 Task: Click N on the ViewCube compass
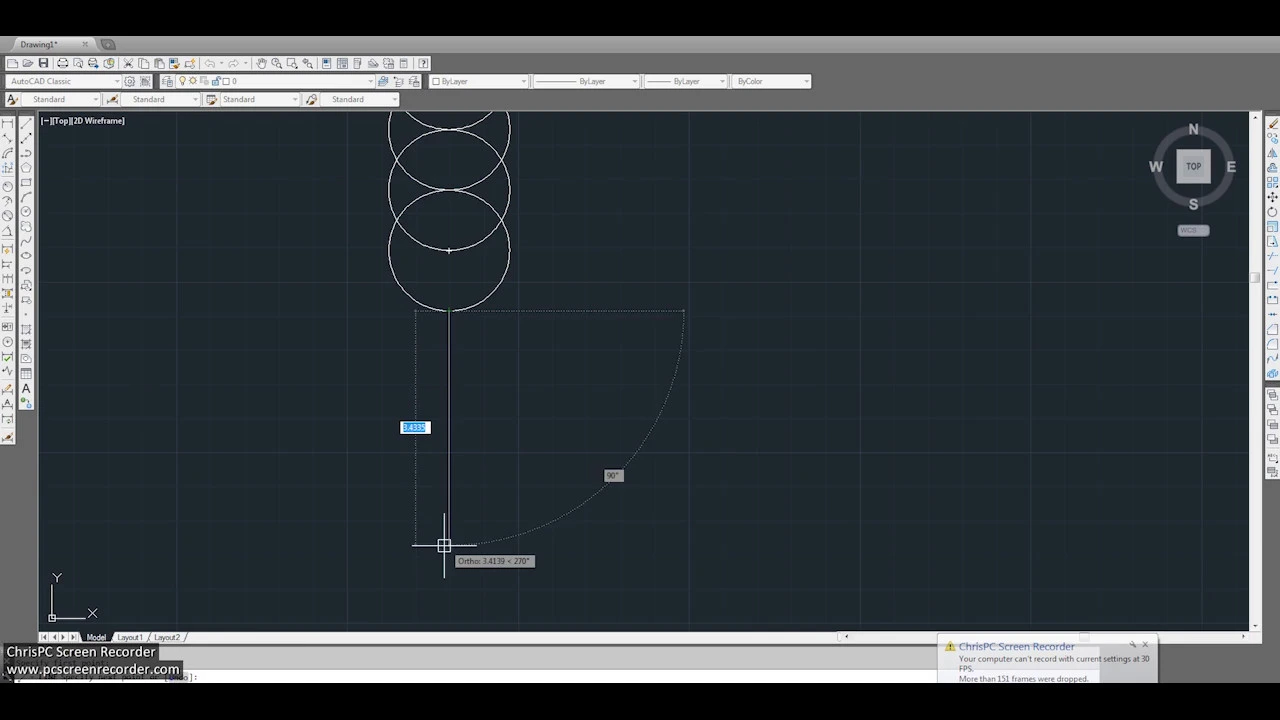1193,129
